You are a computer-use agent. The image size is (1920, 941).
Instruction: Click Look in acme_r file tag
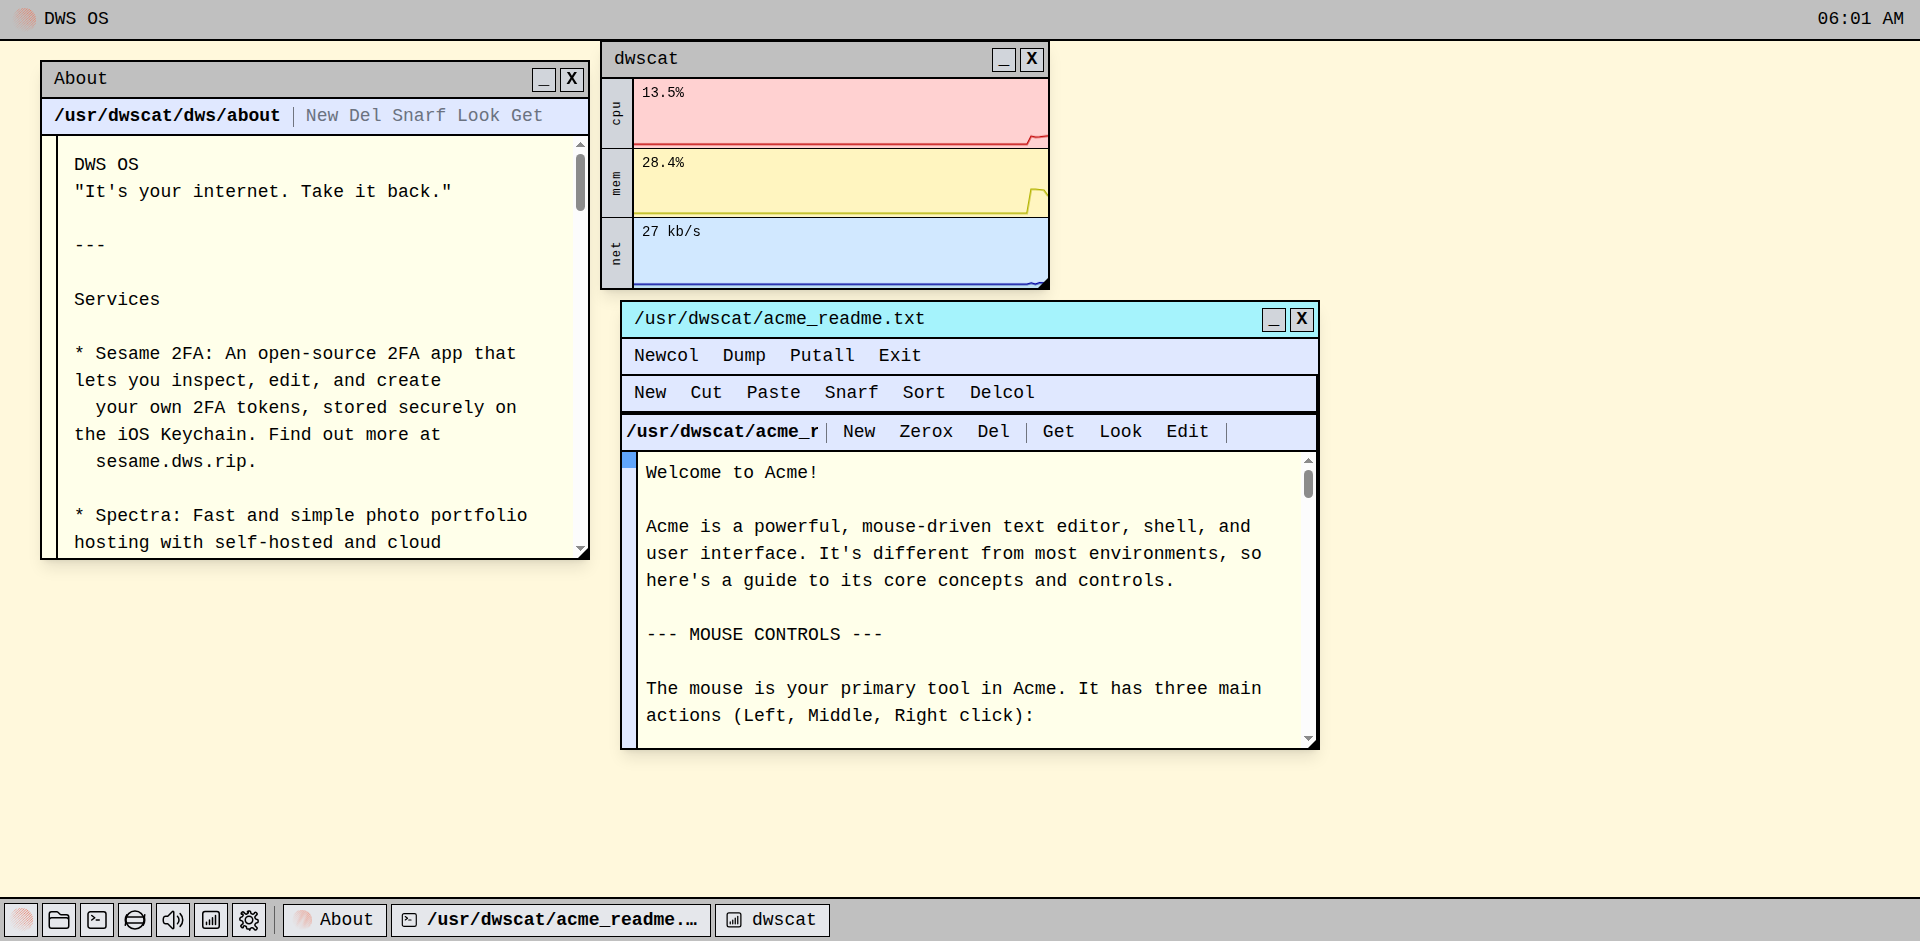[x=1120, y=432]
